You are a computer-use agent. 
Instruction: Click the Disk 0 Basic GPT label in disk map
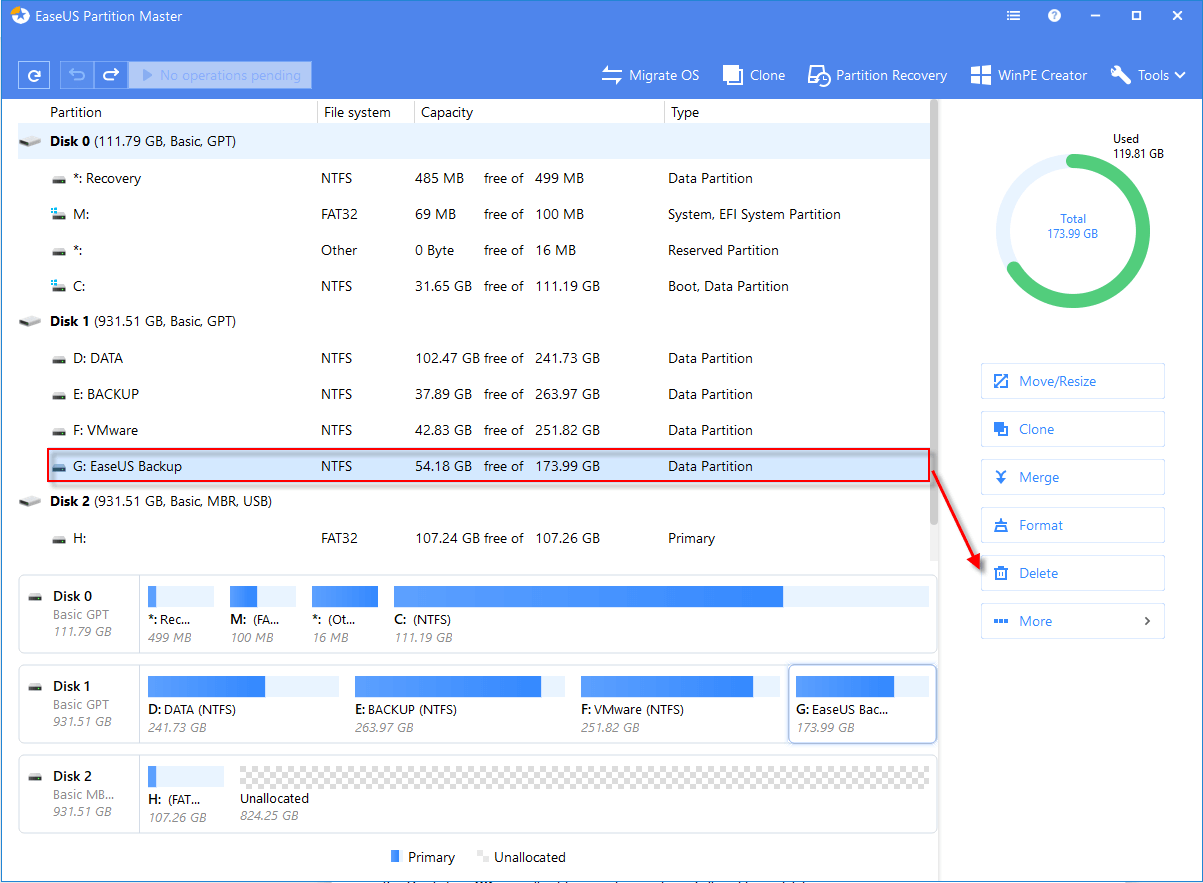coord(80,615)
